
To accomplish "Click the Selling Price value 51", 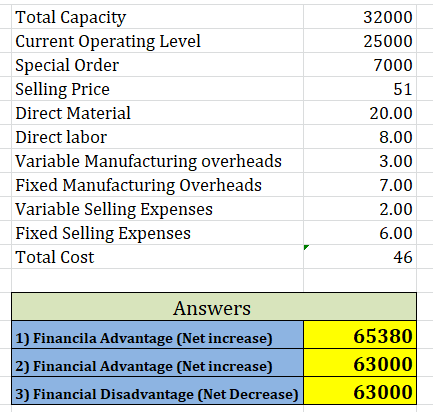I will pos(360,89).
